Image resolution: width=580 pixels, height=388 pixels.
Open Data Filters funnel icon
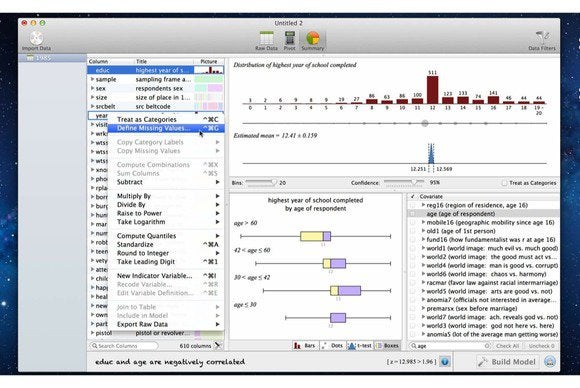tap(542, 38)
